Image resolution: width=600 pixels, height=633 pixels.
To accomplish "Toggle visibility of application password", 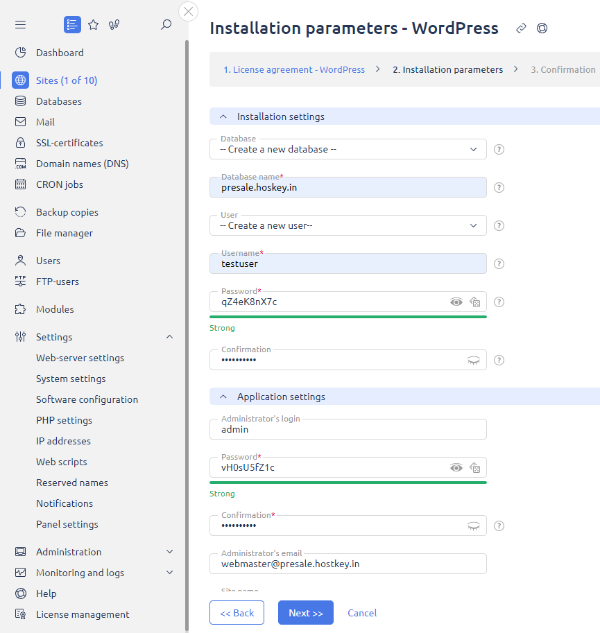I will coord(456,467).
